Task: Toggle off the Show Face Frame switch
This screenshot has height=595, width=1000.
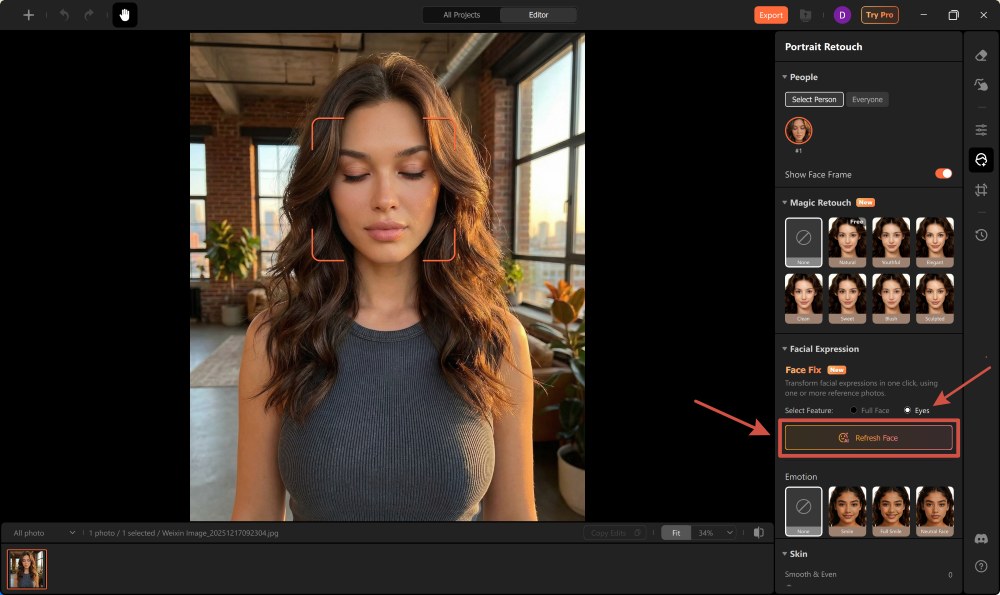Action: click(941, 173)
